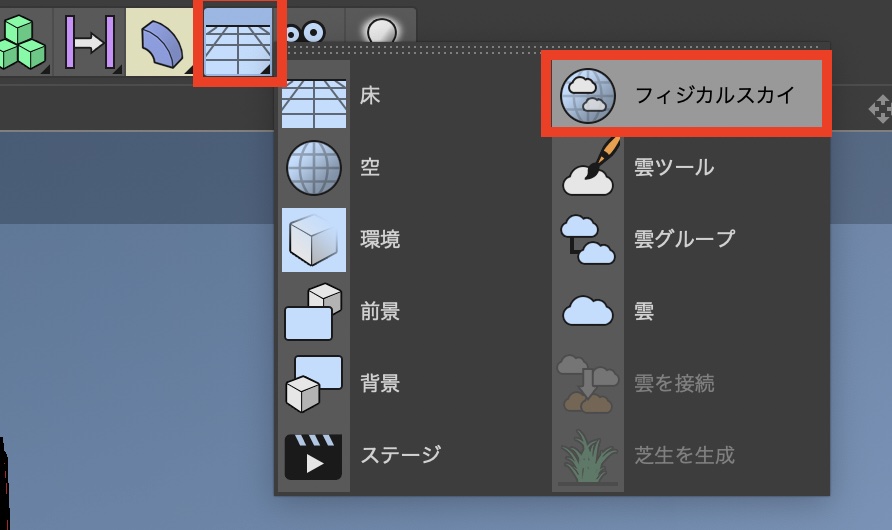
Task: Create a 雲グループ cloud group
Action: click(x=684, y=240)
